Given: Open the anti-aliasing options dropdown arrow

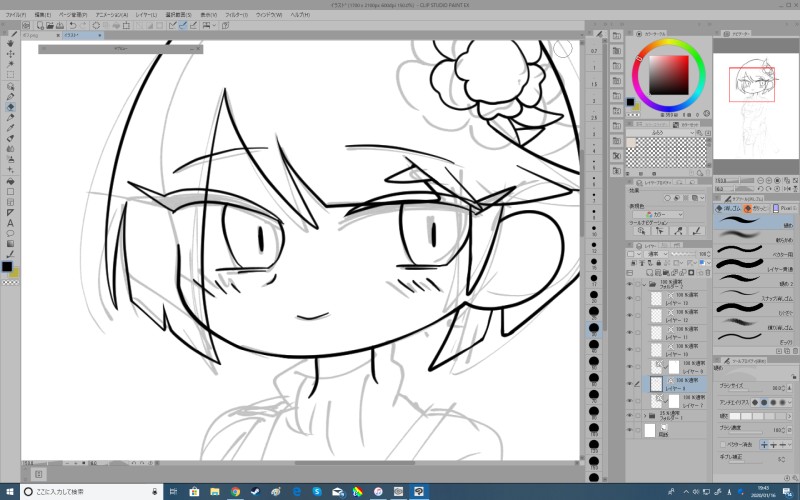Looking at the screenshot, I should click(x=790, y=403).
